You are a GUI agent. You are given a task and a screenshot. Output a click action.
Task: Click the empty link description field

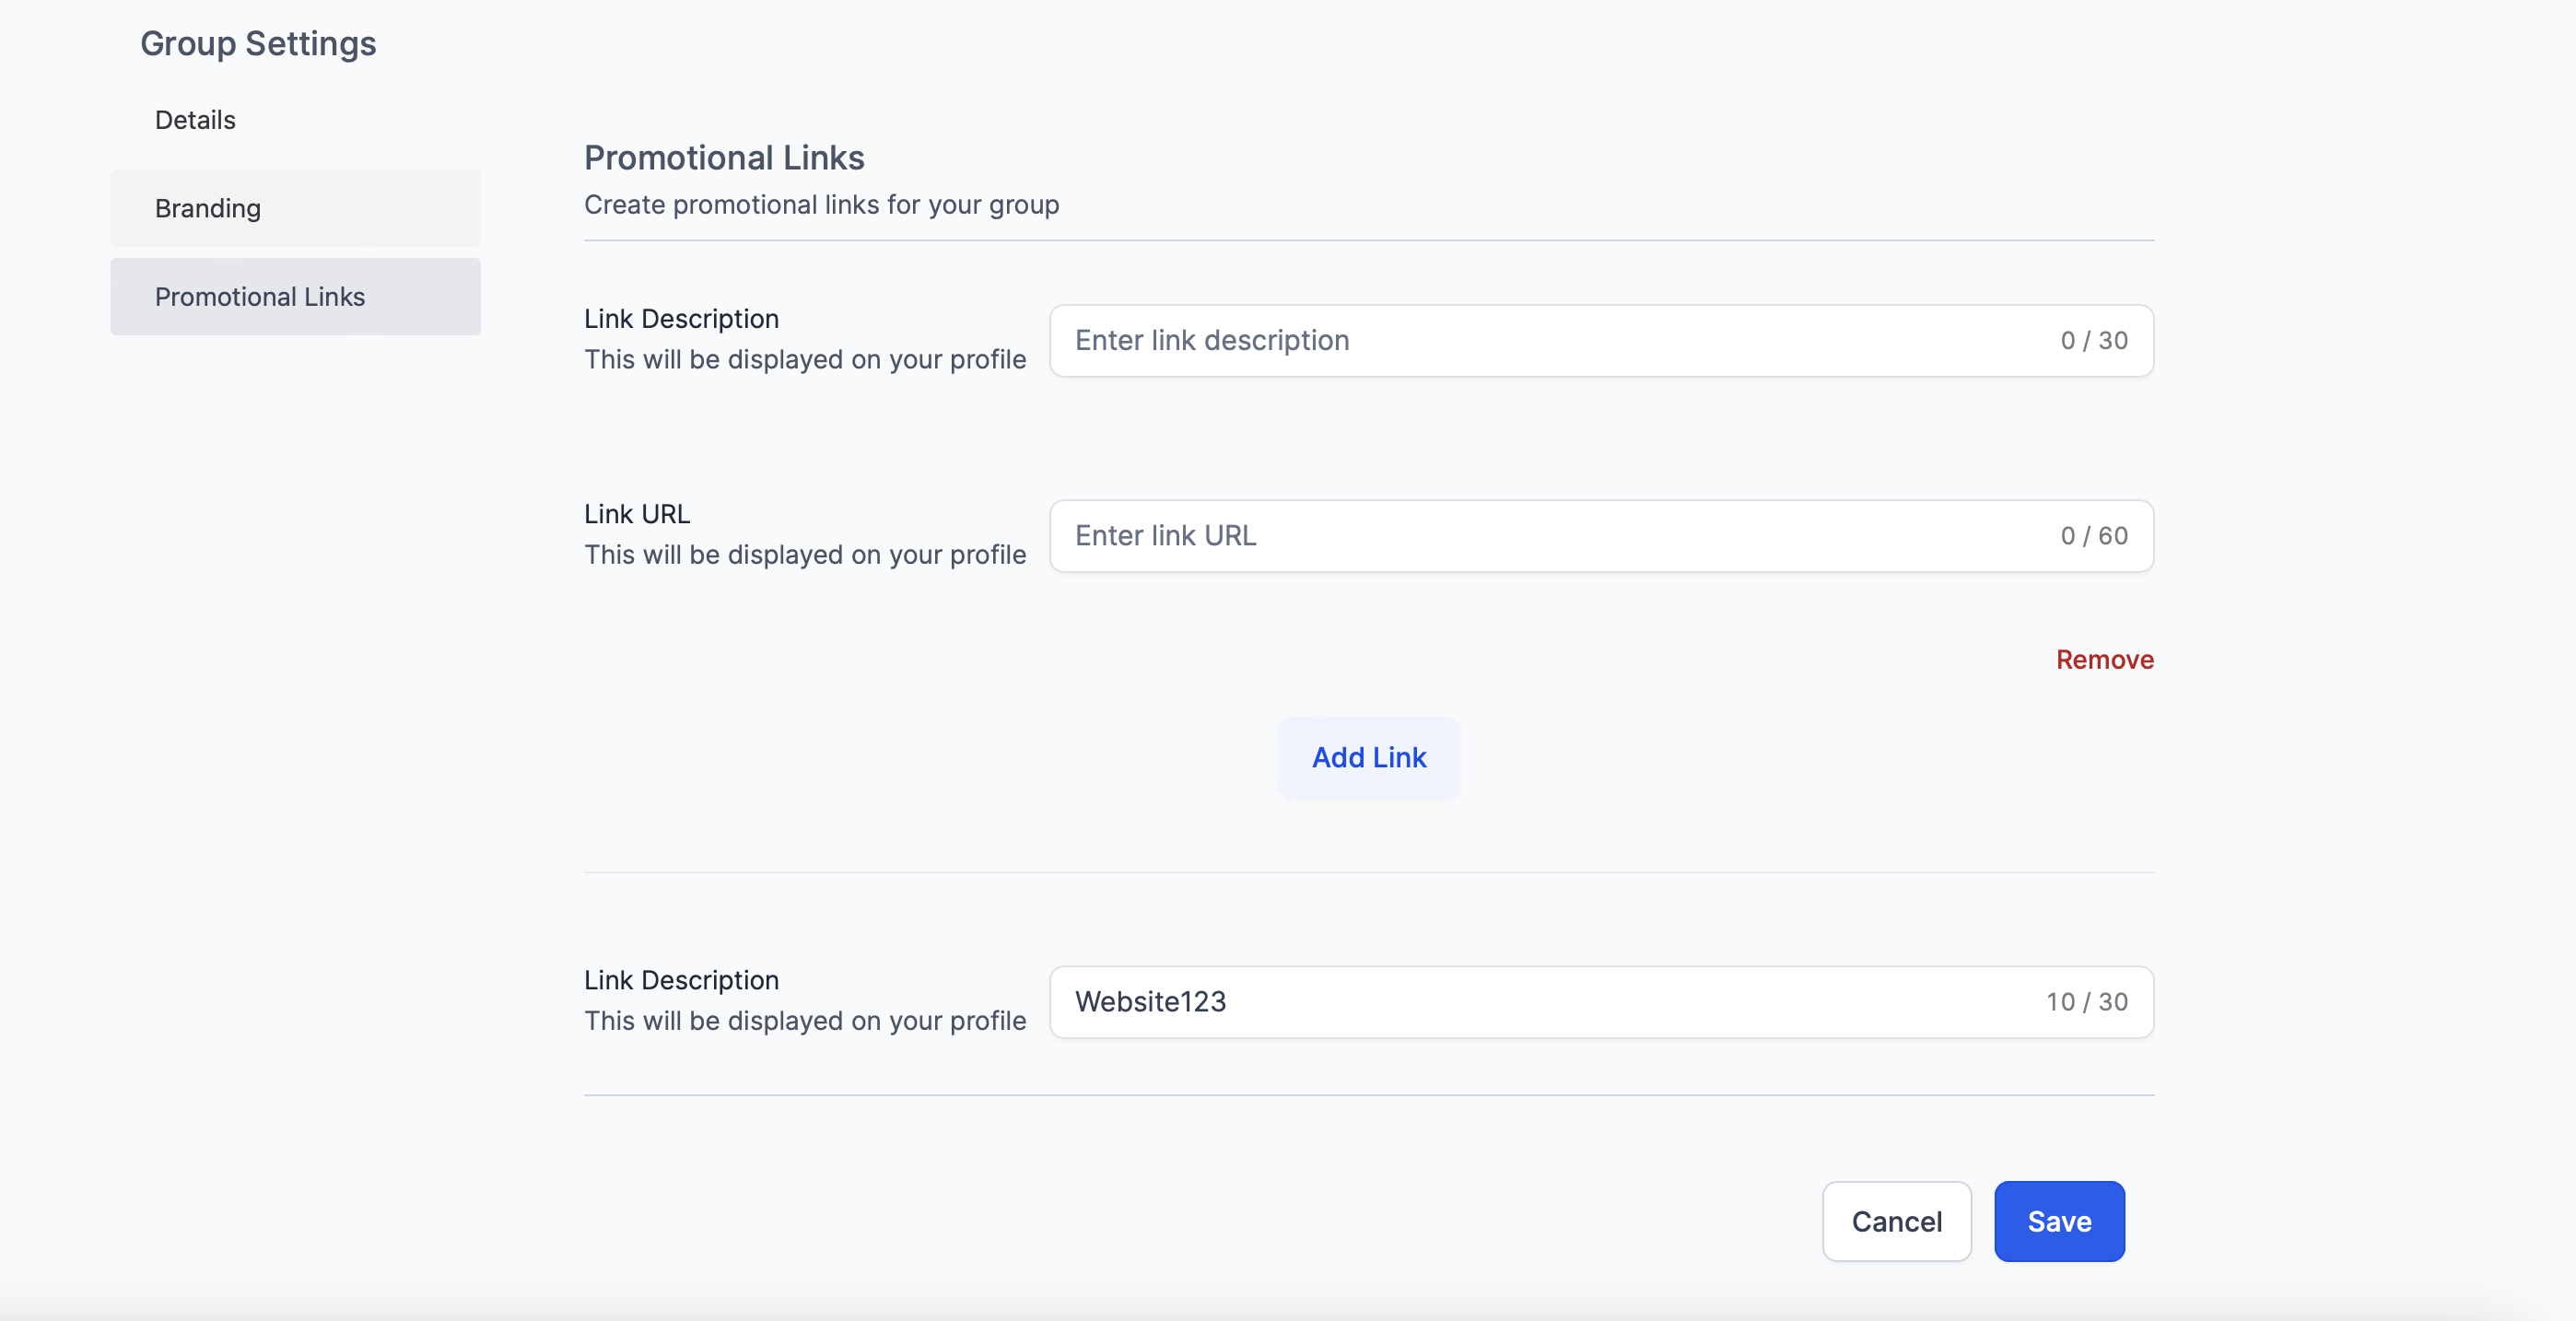coord(1550,341)
